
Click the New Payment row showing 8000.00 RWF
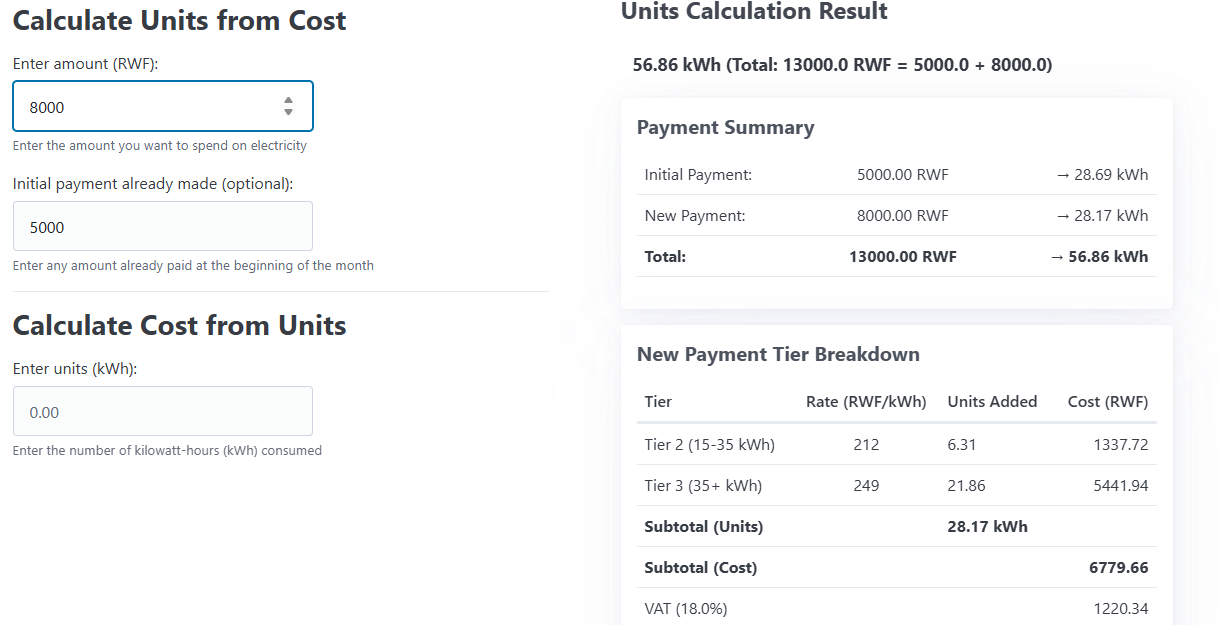tap(895, 215)
